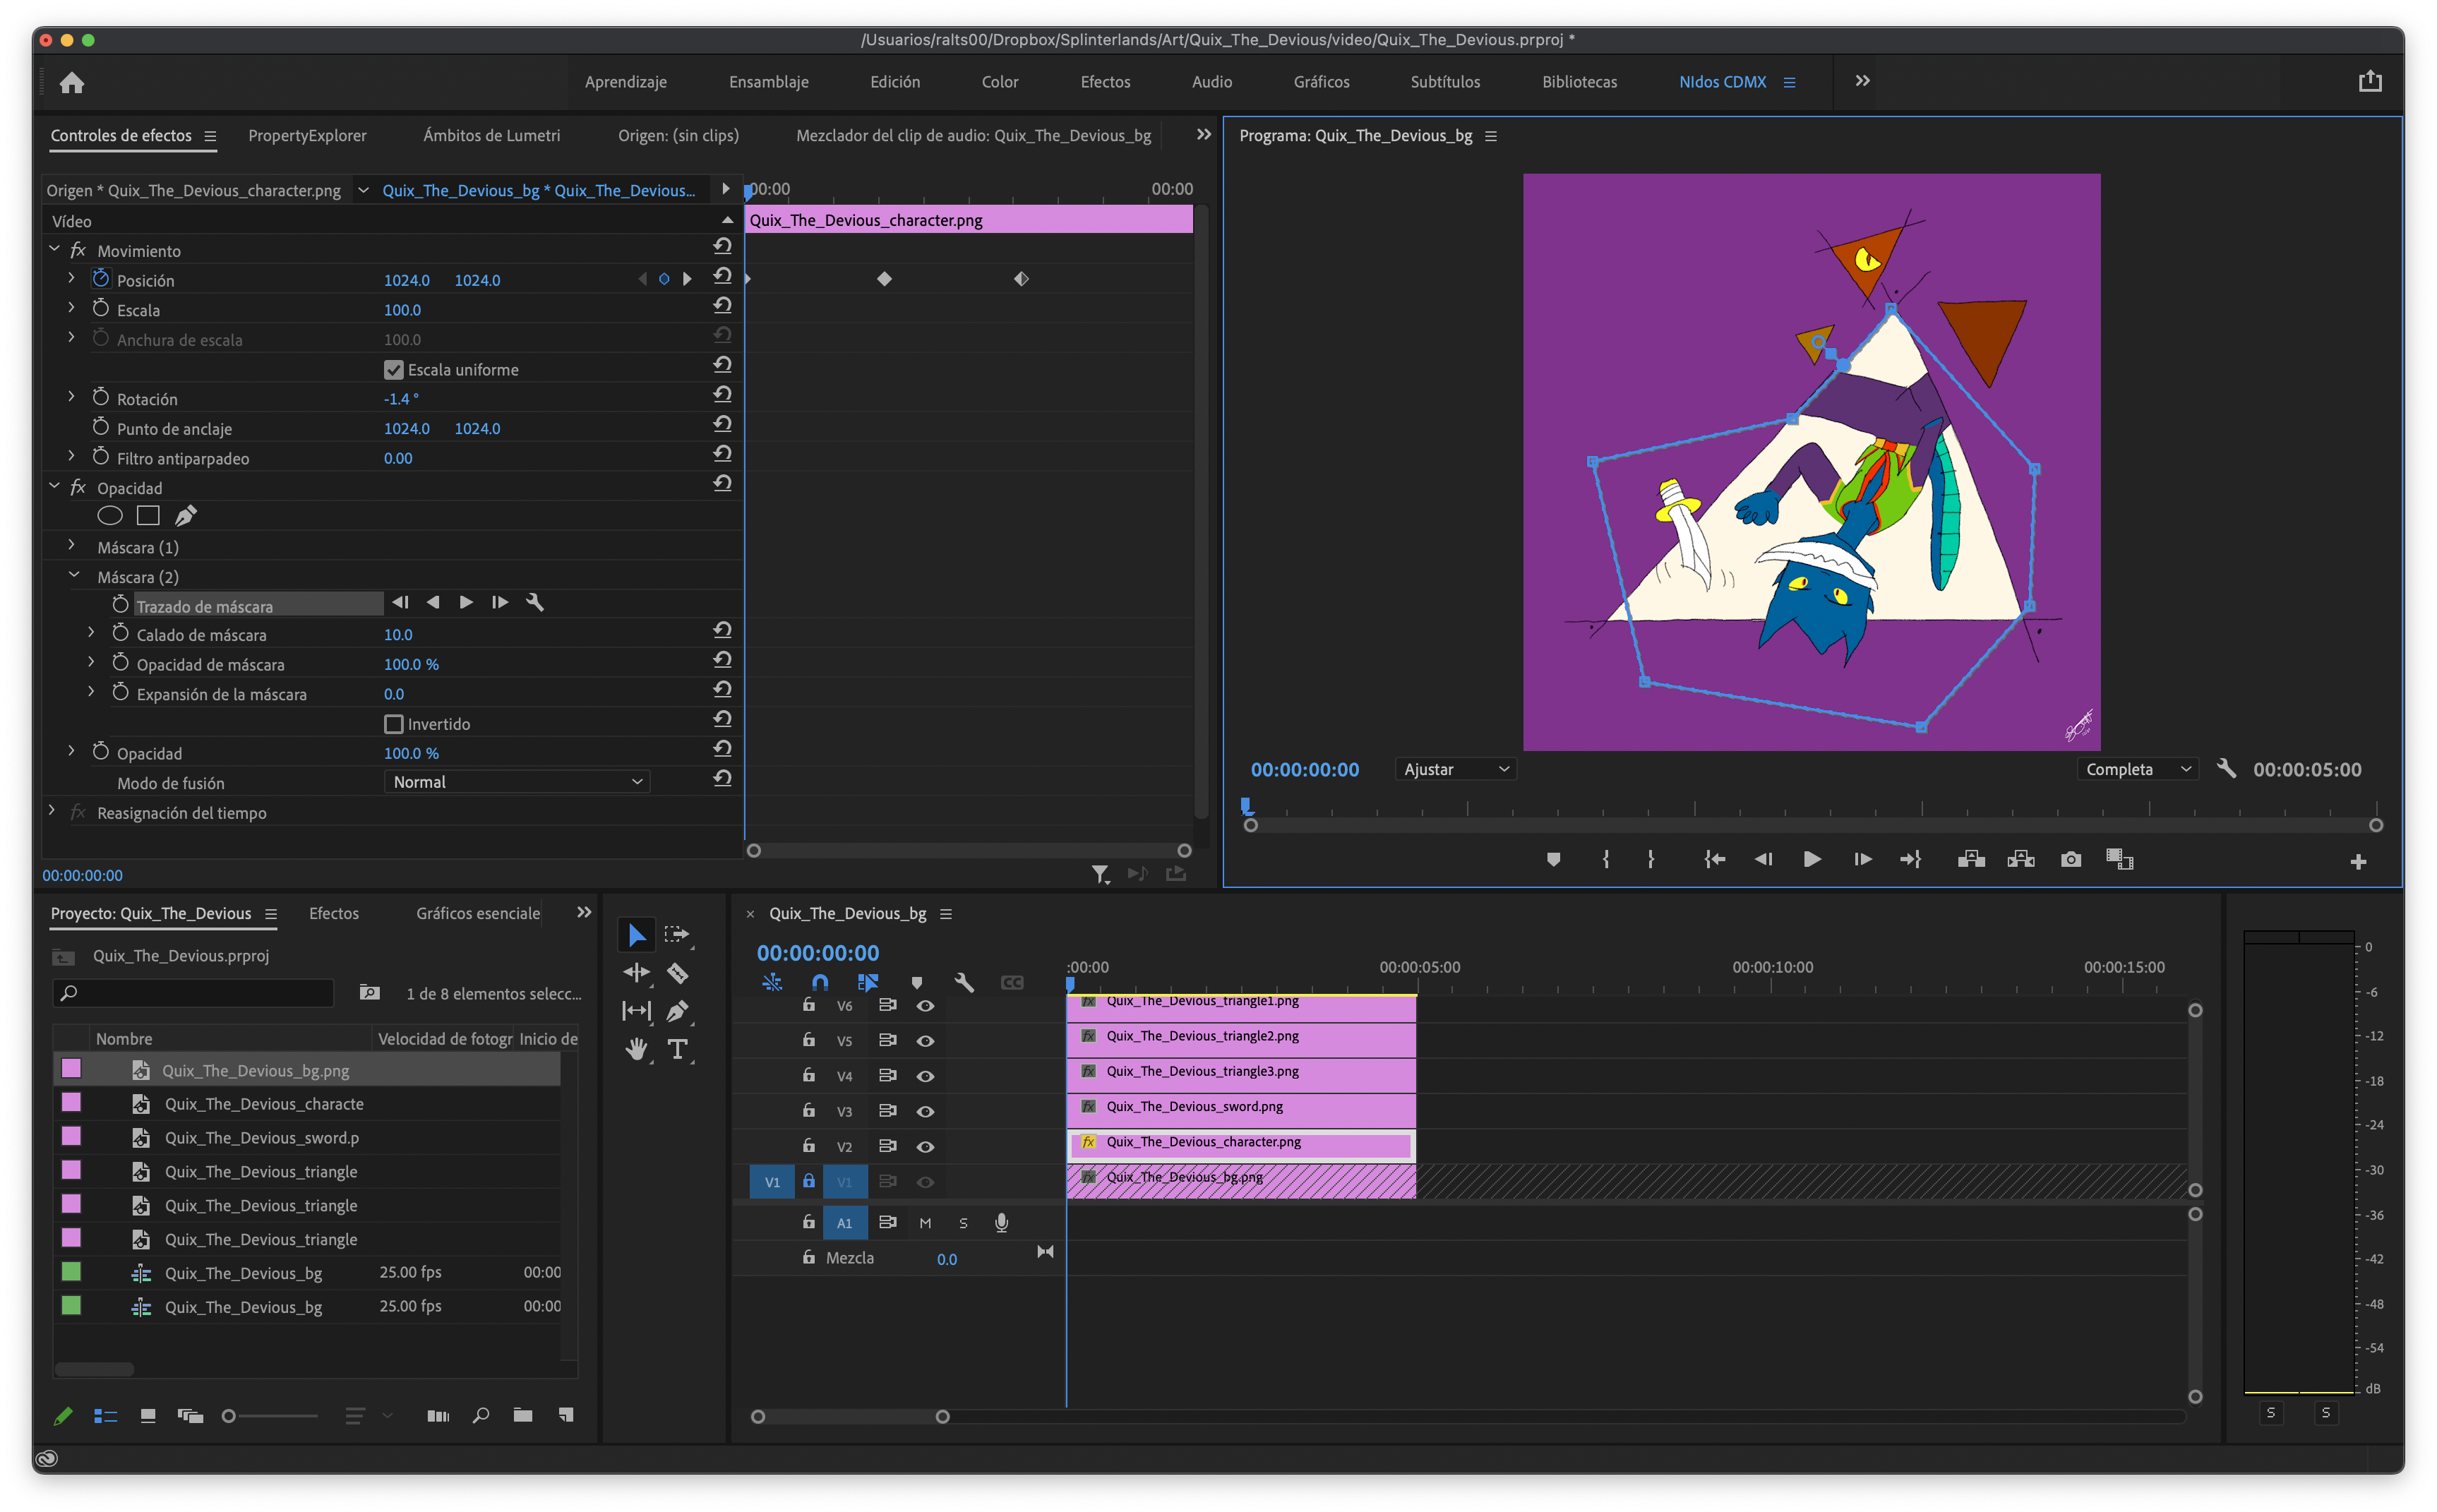
Task: Select the Ripple Edit tool
Action: coord(636,973)
